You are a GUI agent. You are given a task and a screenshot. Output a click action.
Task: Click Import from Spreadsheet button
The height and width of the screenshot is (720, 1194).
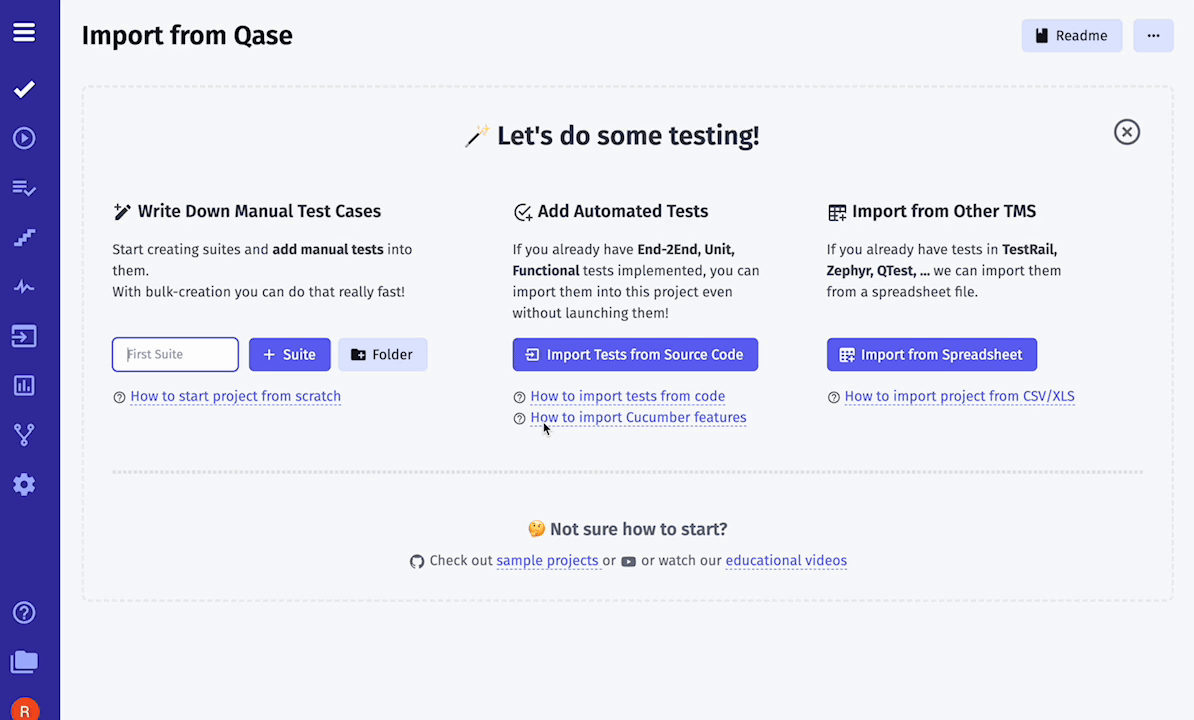(931, 355)
